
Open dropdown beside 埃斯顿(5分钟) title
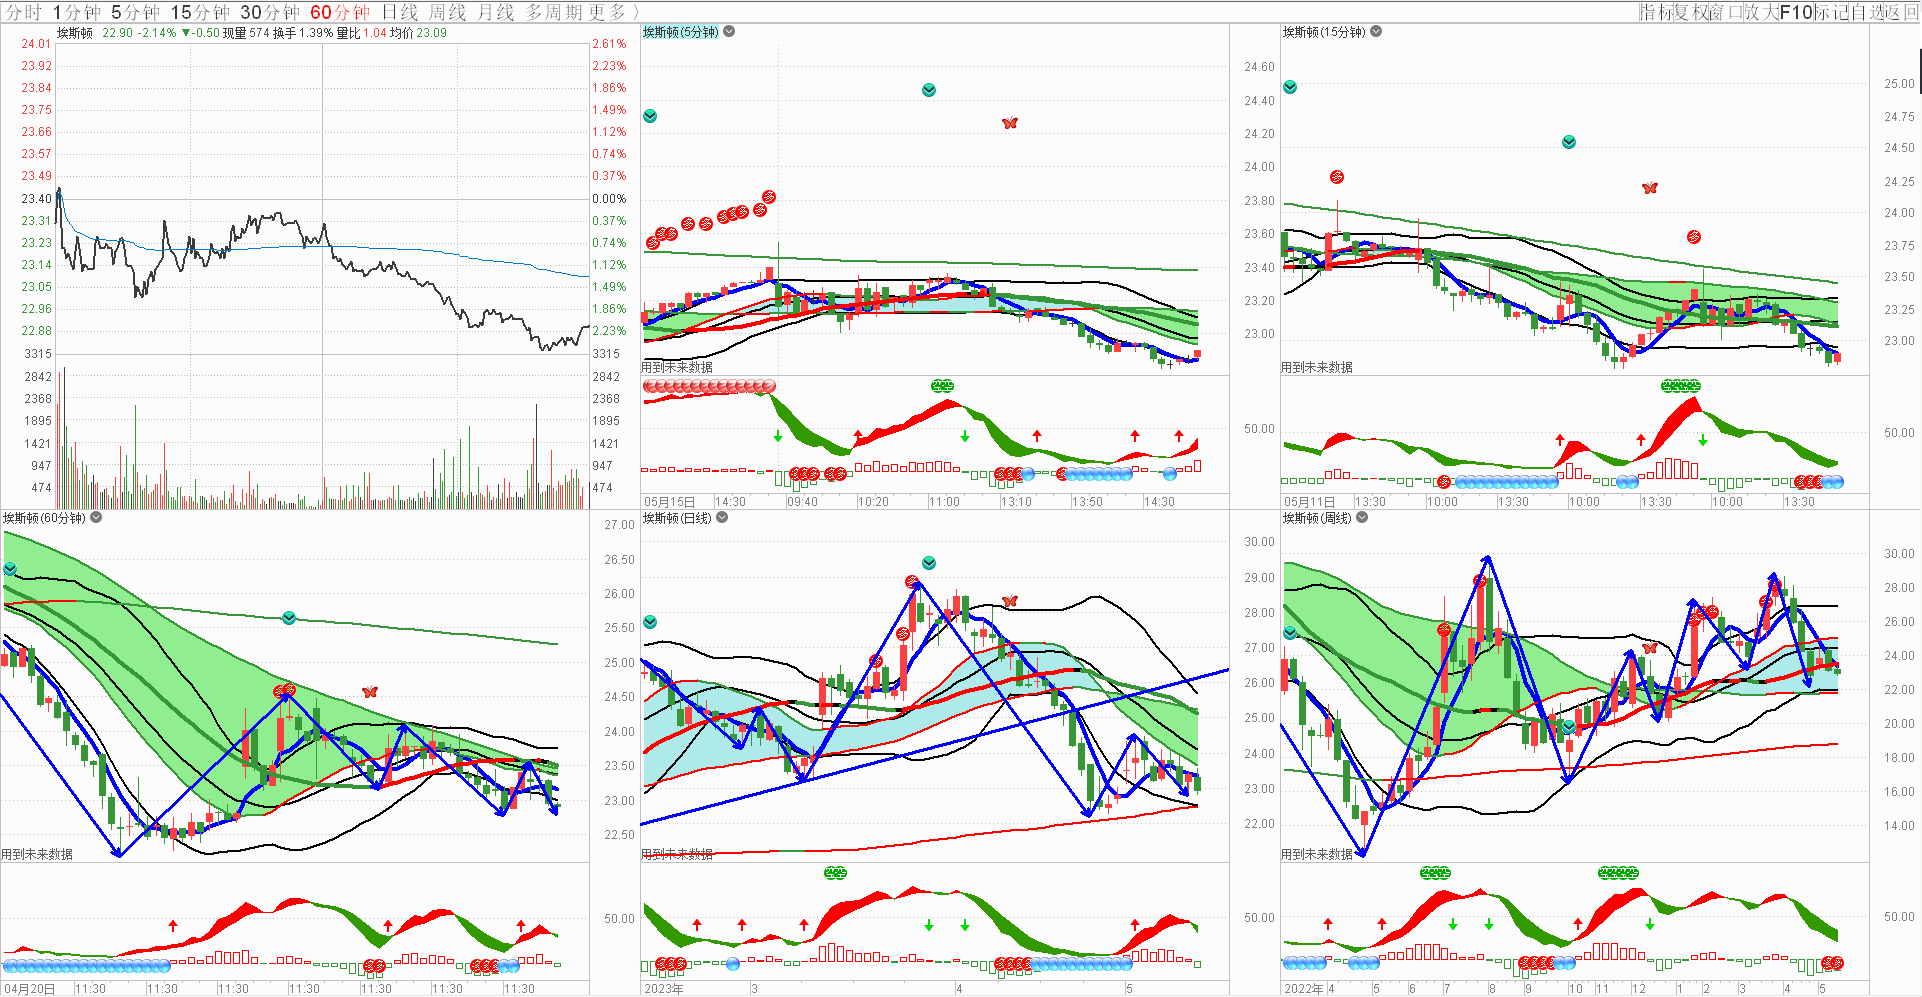coord(729,32)
